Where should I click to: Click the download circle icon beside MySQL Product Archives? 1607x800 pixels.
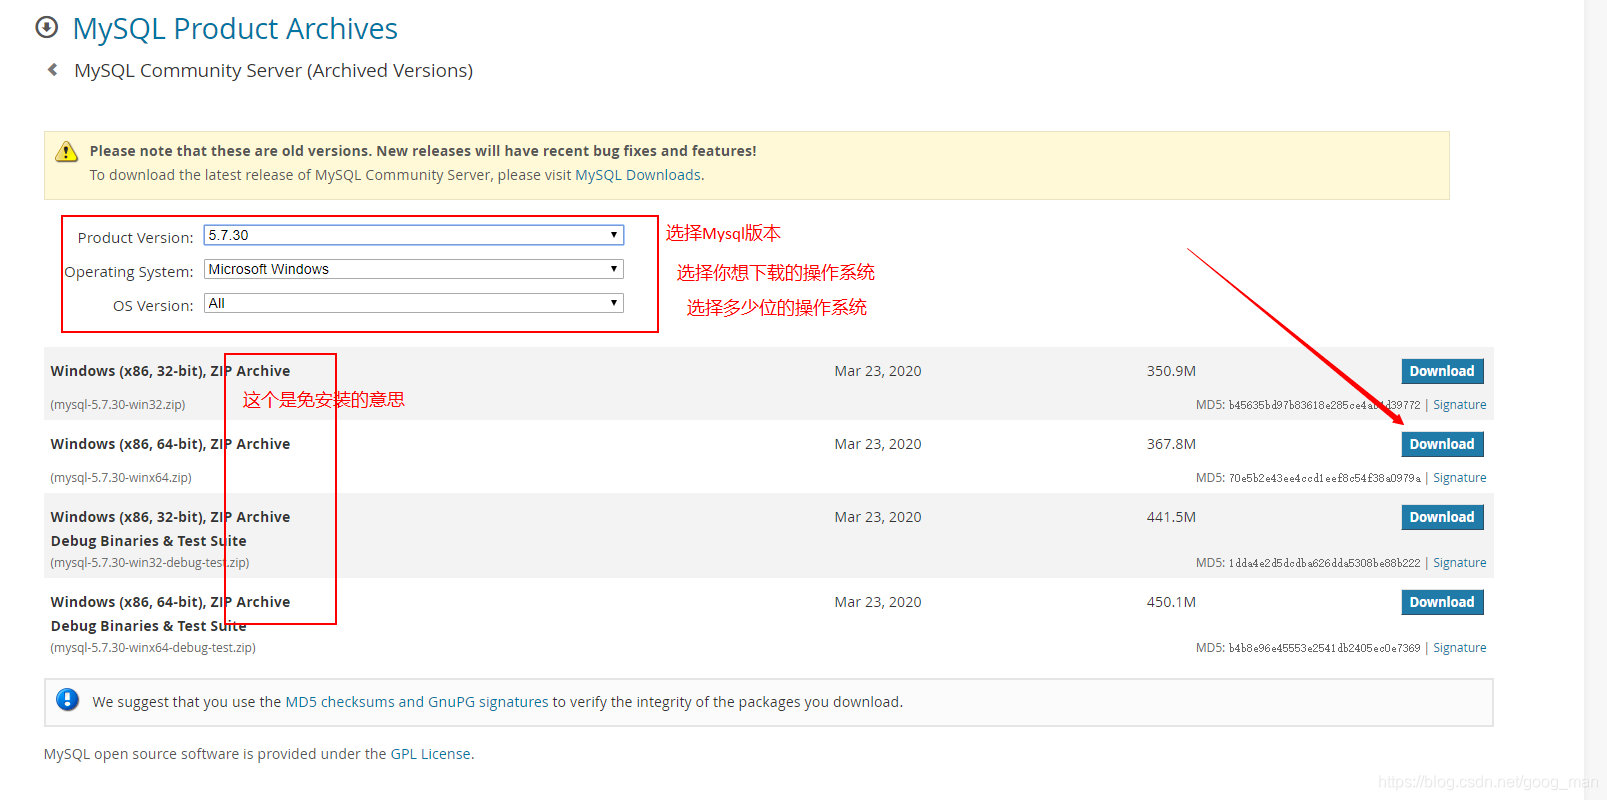coord(47,27)
